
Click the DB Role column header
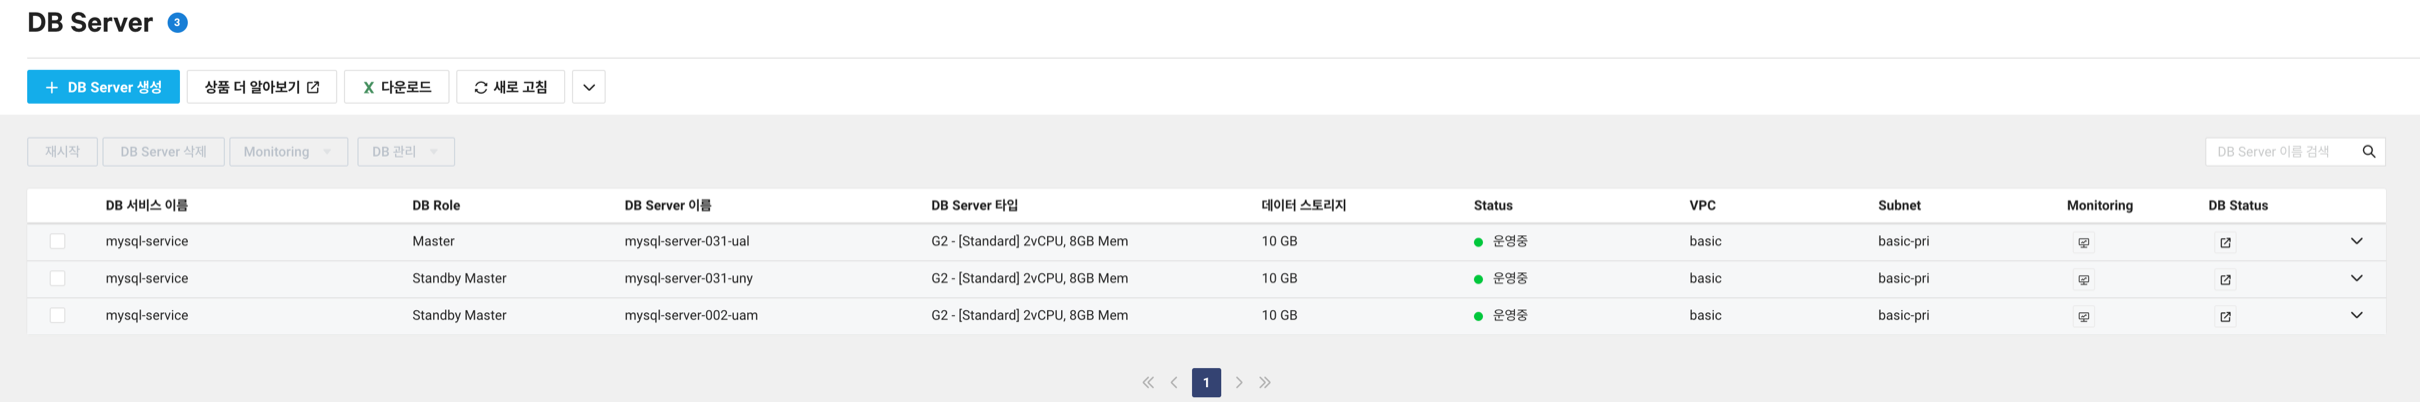click(436, 205)
